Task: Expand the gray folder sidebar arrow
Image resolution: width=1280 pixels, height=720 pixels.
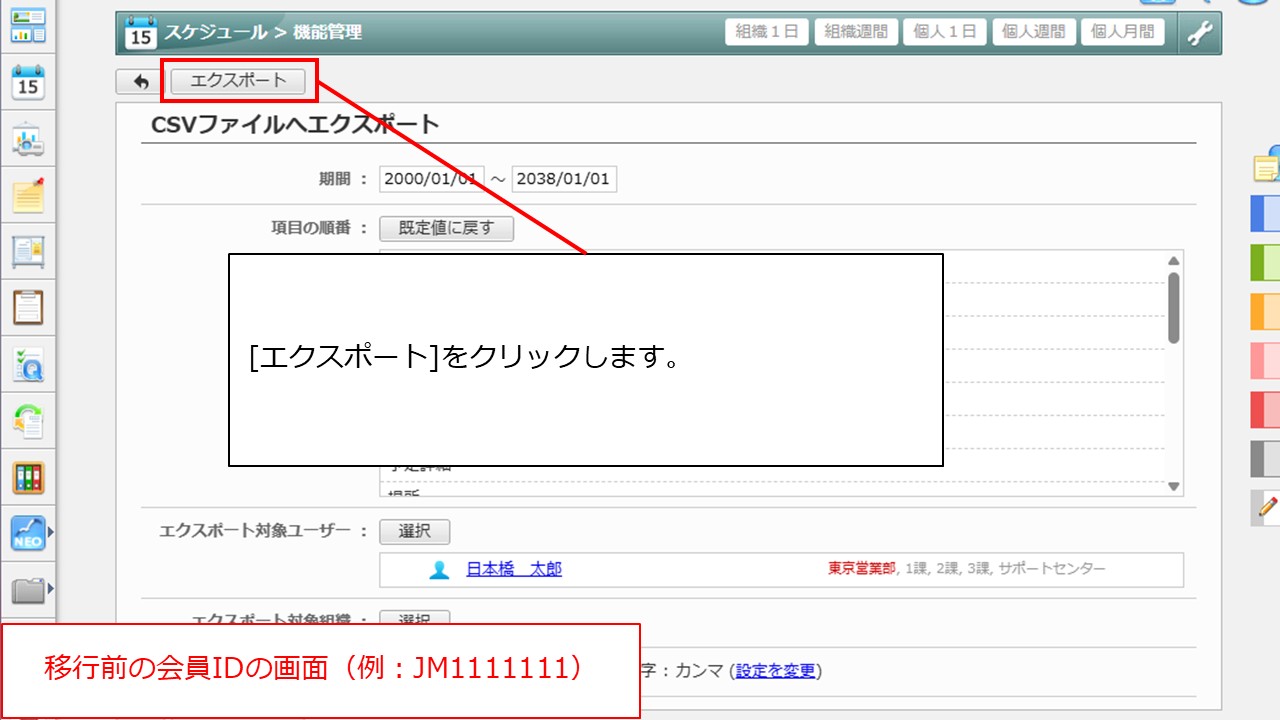Action: coord(51,589)
